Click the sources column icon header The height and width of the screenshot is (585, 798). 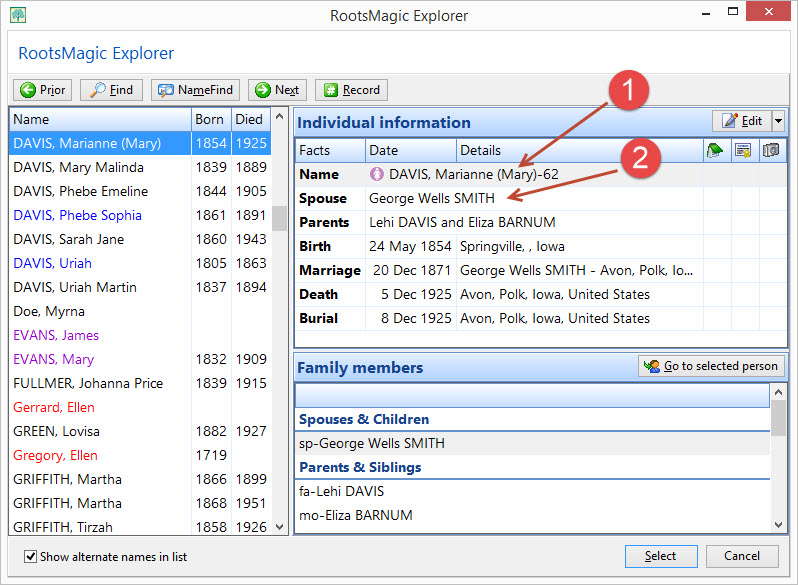click(x=744, y=150)
